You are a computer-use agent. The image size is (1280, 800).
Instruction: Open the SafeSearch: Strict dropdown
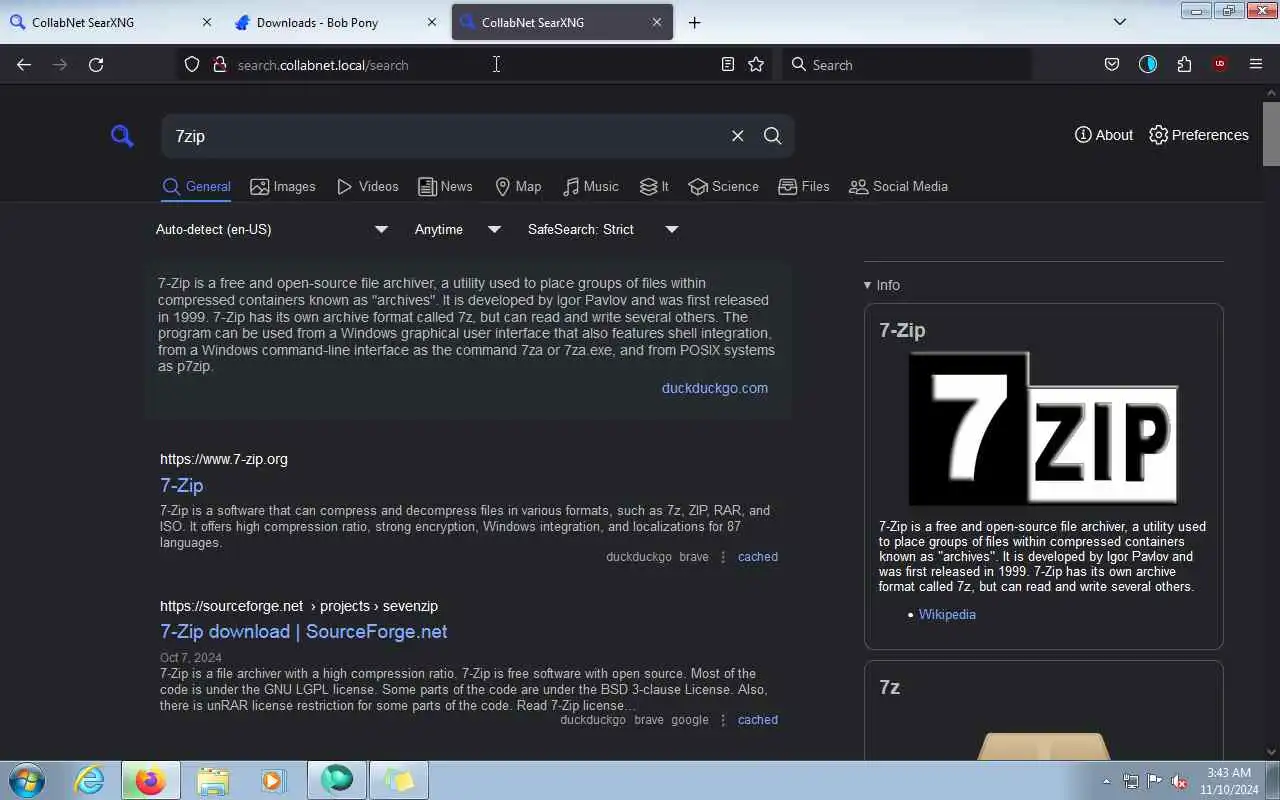pyautogui.click(x=604, y=229)
